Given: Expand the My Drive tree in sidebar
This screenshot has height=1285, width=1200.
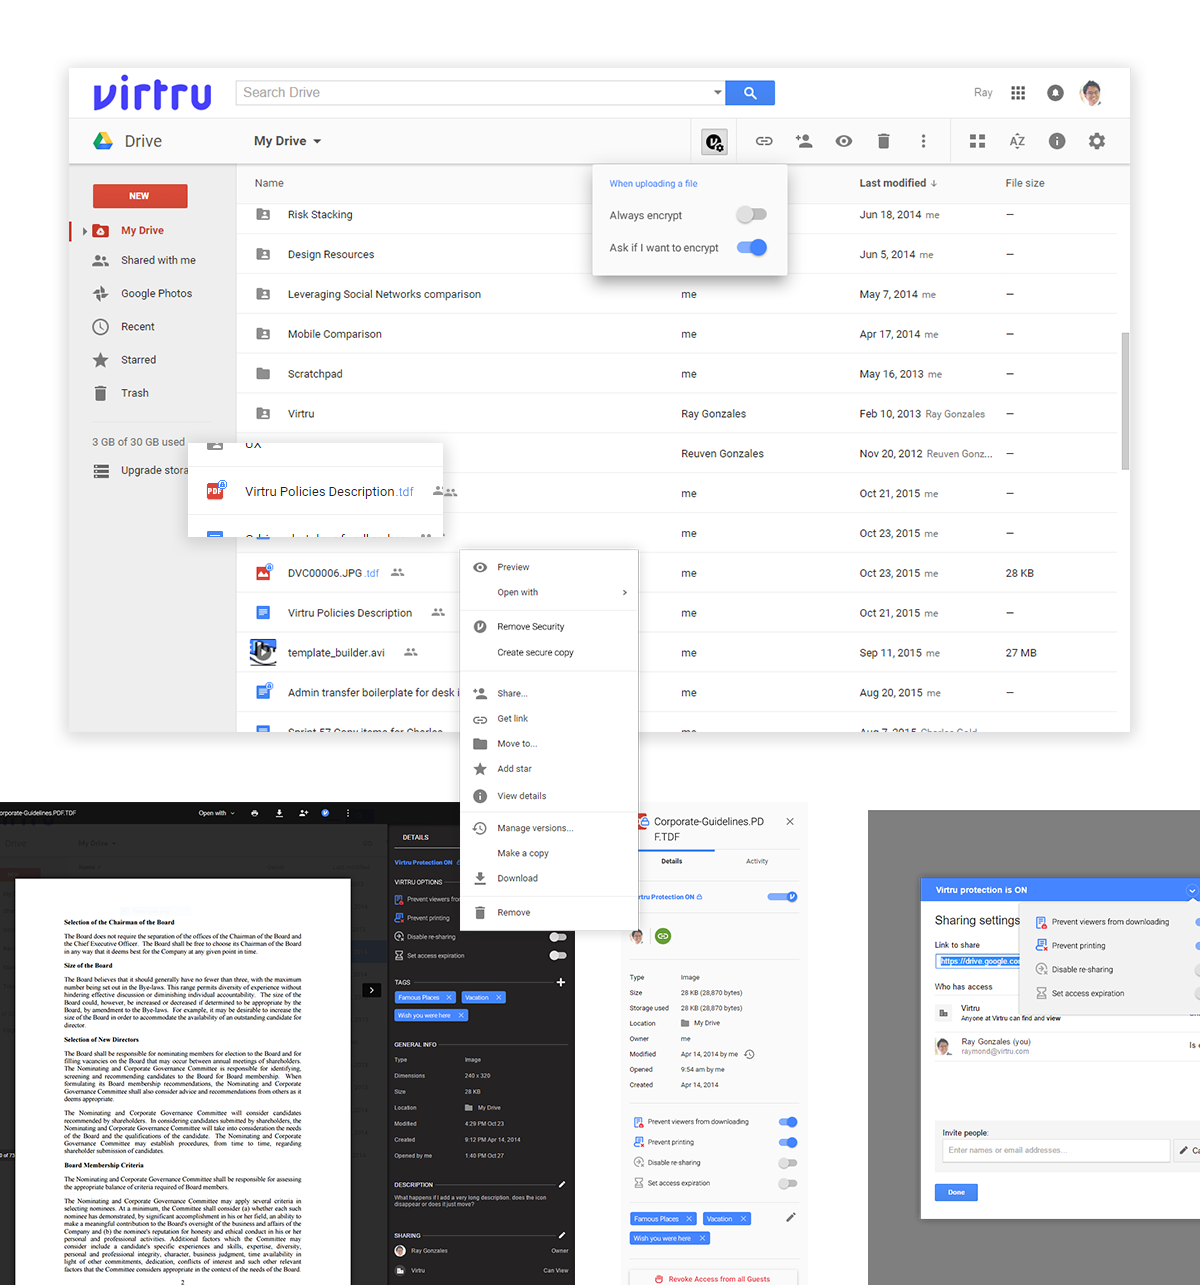Looking at the screenshot, I should click(84, 231).
